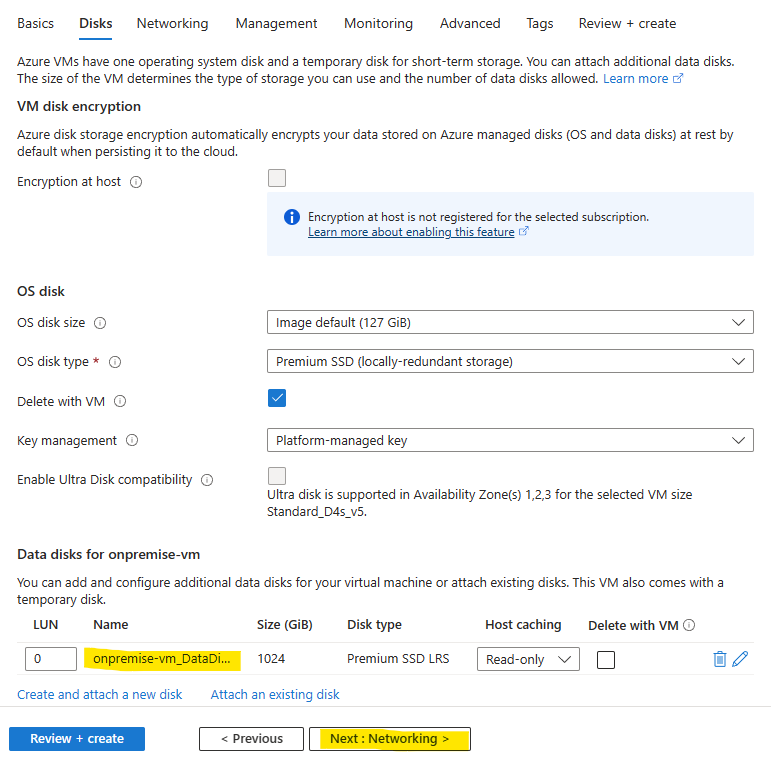Select the Key management Platform-managed key dropdown
The height and width of the screenshot is (761, 771).
(x=510, y=440)
